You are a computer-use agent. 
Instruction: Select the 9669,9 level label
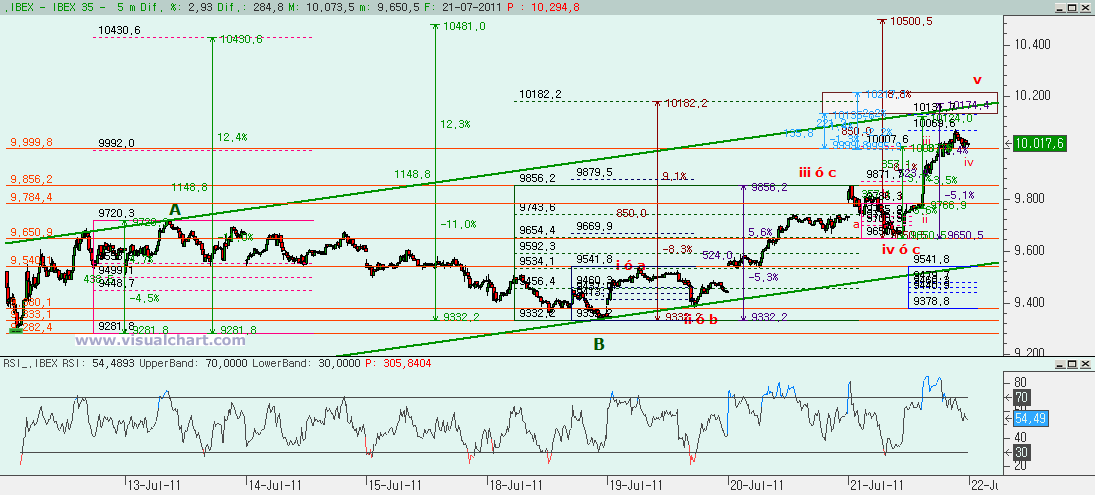[594, 226]
